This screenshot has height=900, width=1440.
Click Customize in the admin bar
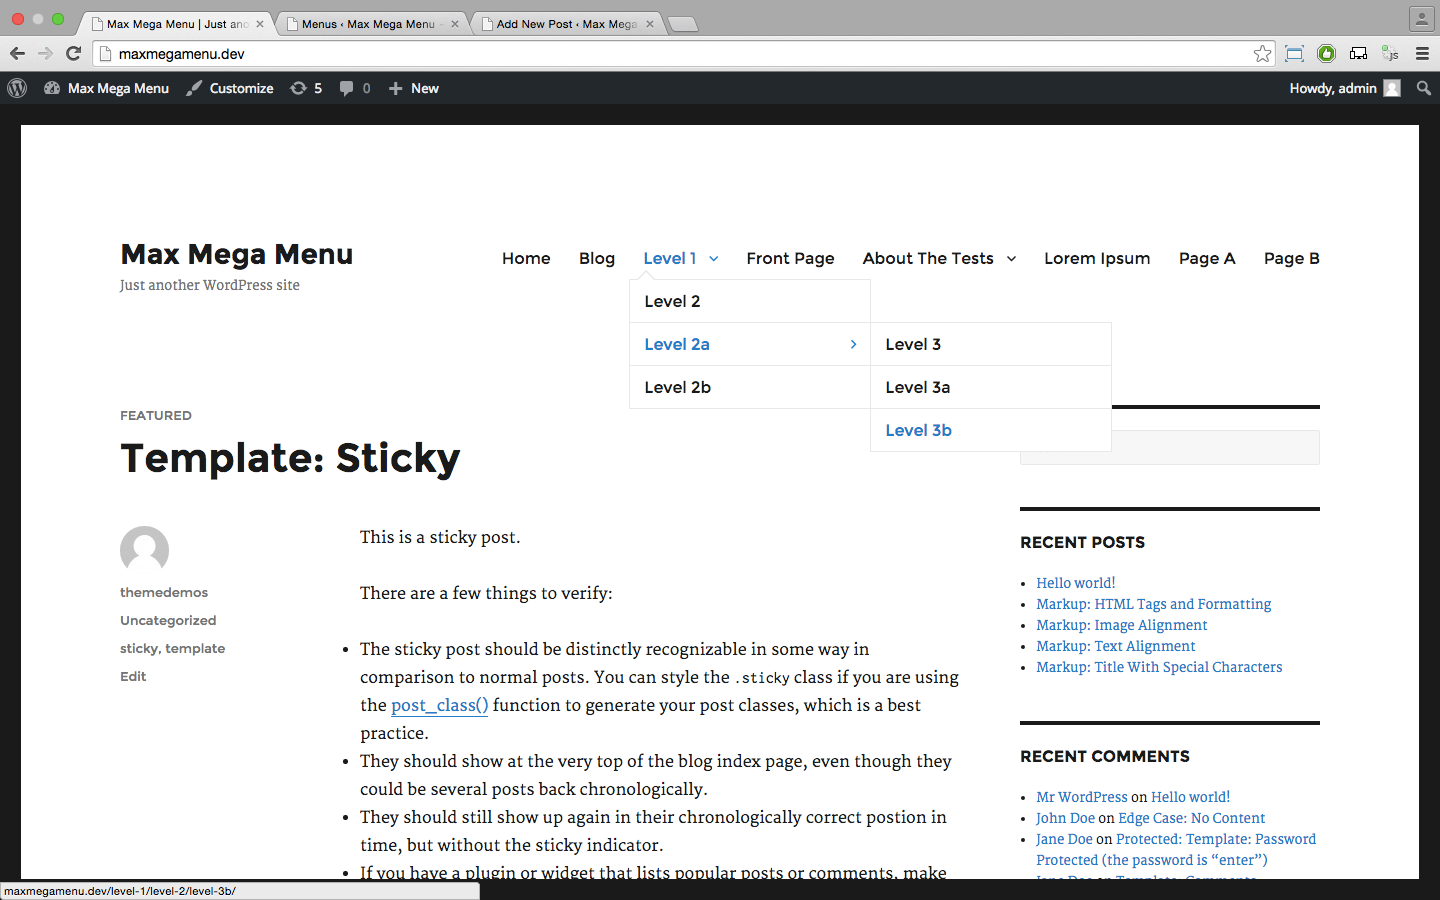point(230,88)
